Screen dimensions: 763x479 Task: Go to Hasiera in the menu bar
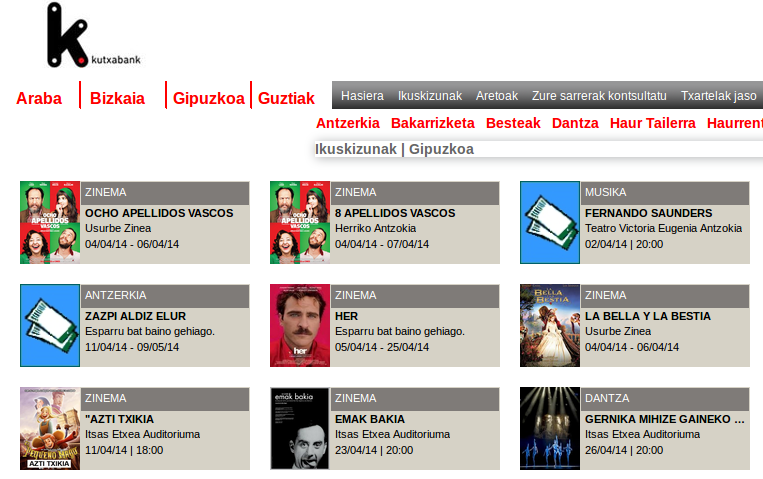click(362, 96)
